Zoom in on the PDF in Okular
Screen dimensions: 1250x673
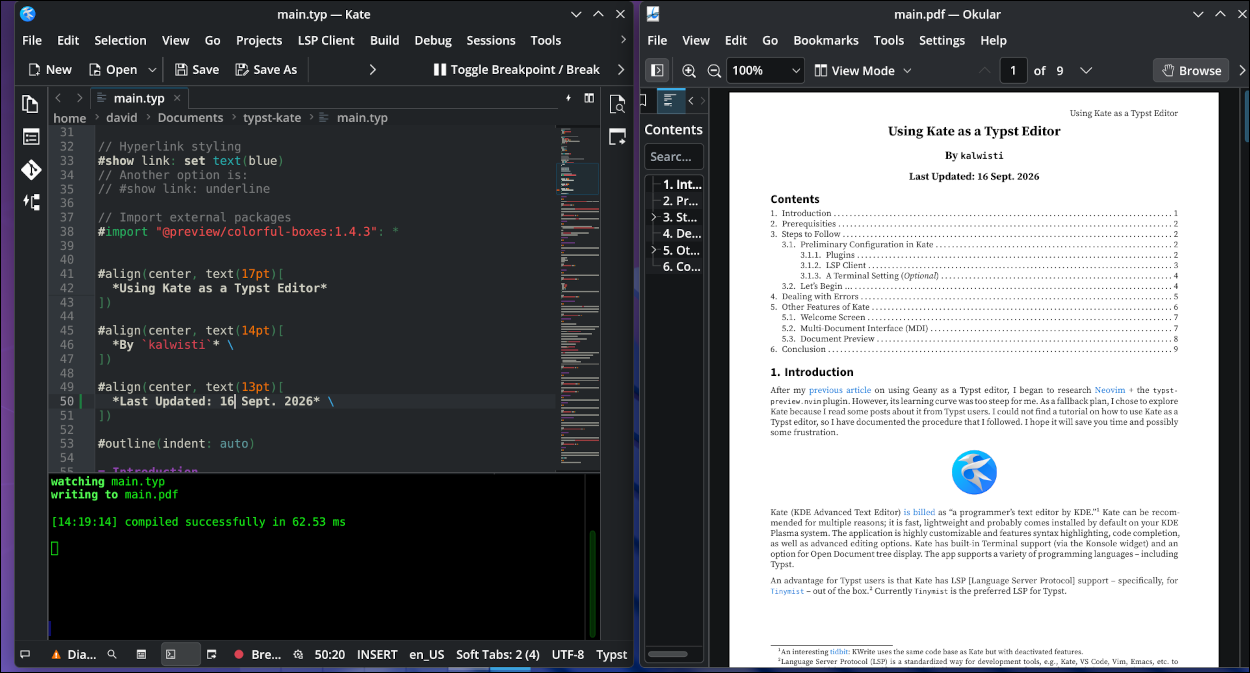click(x=689, y=70)
